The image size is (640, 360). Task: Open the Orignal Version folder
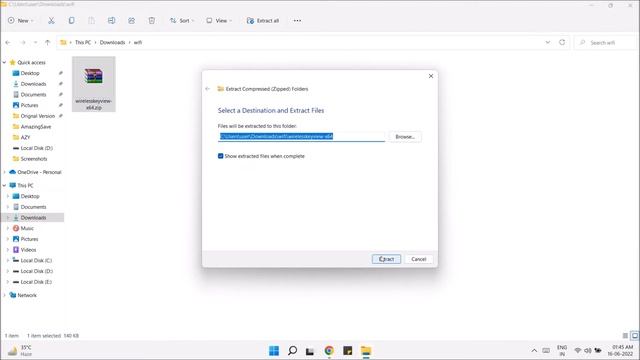click(x=37, y=116)
